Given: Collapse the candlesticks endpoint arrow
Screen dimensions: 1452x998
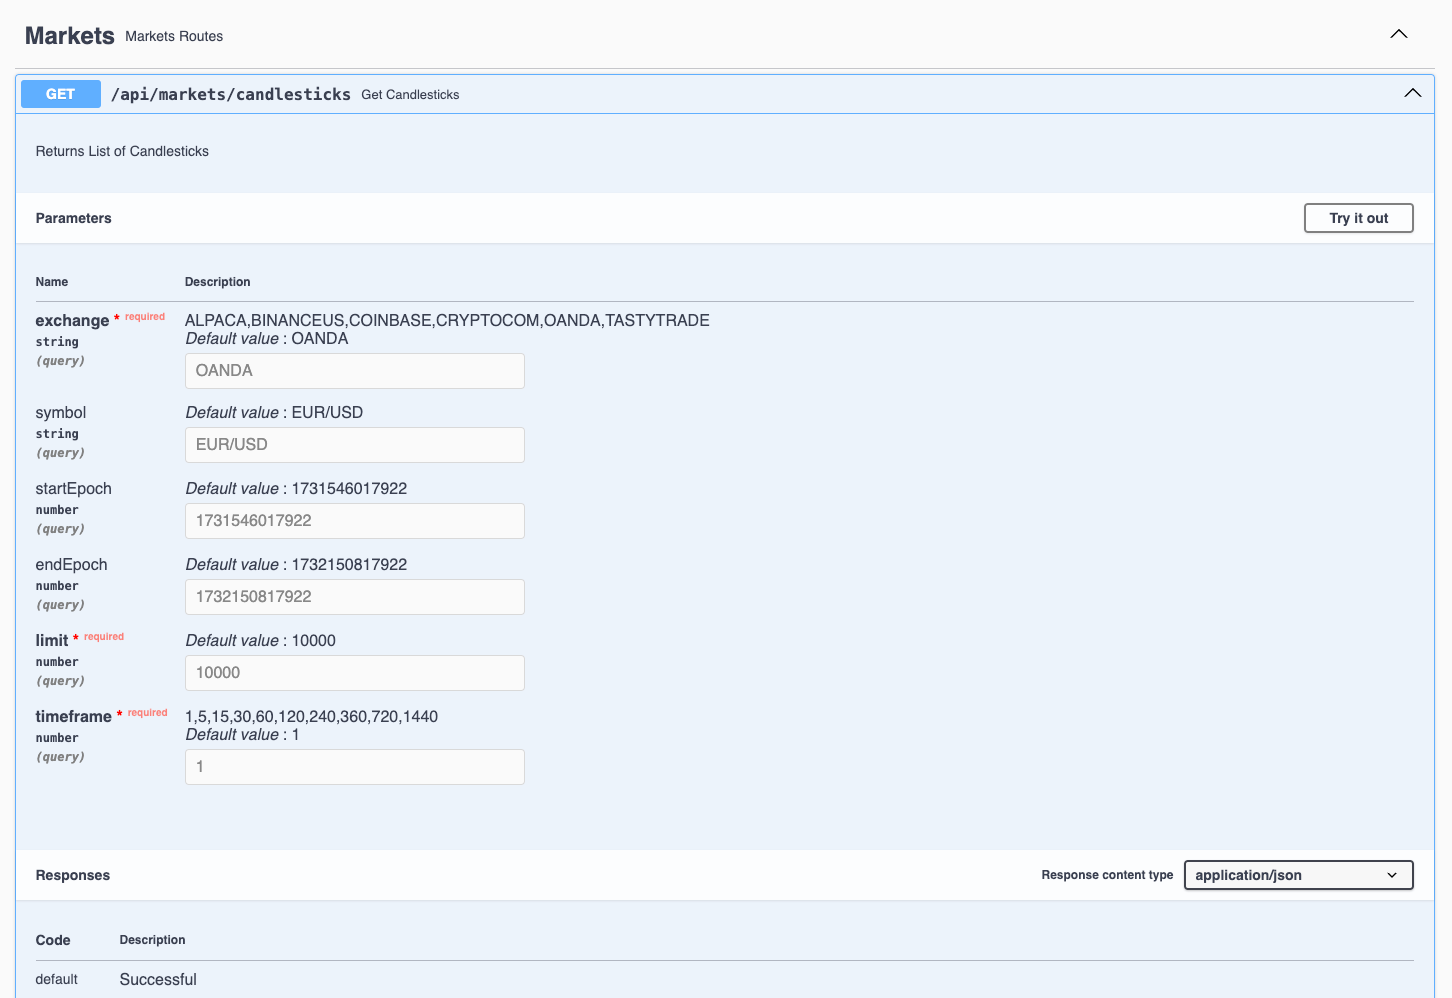Looking at the screenshot, I should [x=1412, y=93].
